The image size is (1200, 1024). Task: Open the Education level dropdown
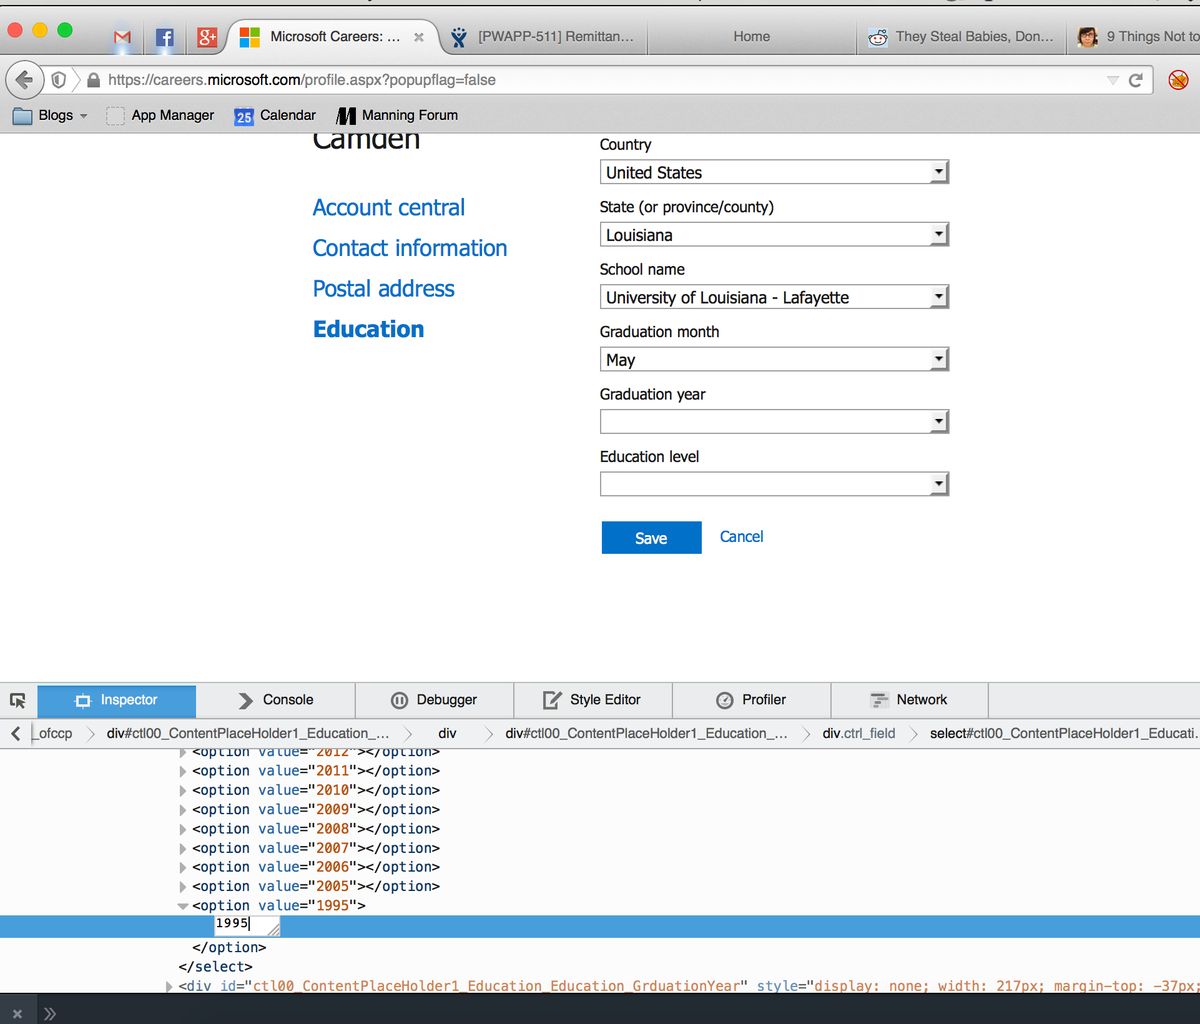coord(773,484)
